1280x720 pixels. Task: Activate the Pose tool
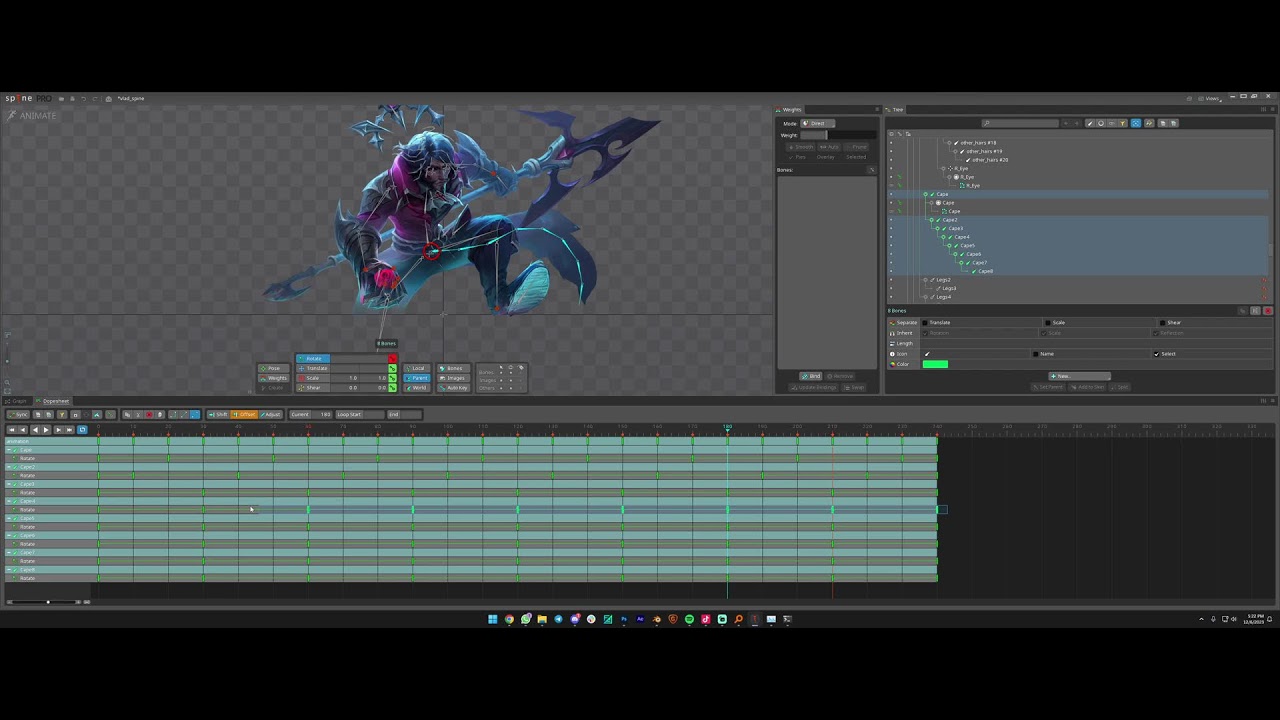point(273,368)
